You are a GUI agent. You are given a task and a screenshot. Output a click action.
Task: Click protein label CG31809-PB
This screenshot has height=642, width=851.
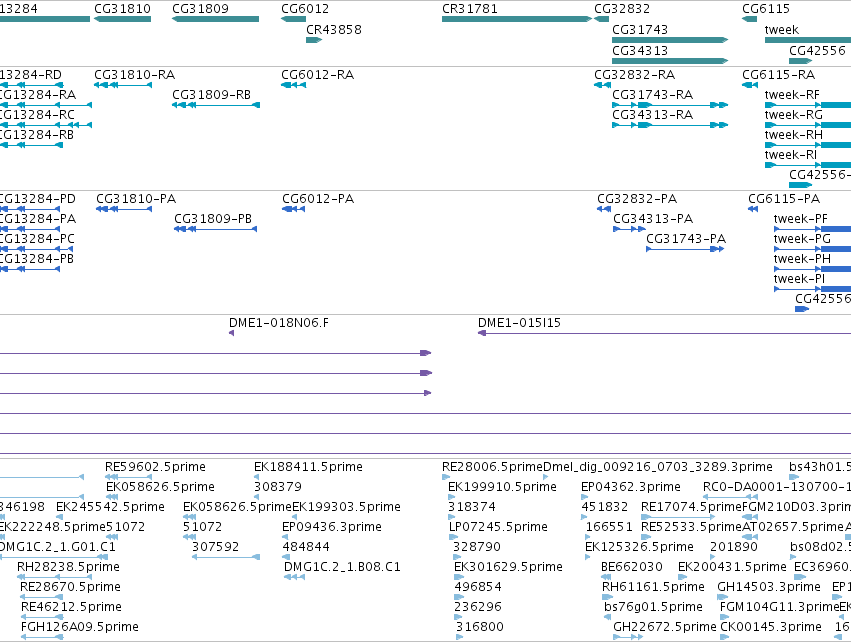tap(213, 219)
